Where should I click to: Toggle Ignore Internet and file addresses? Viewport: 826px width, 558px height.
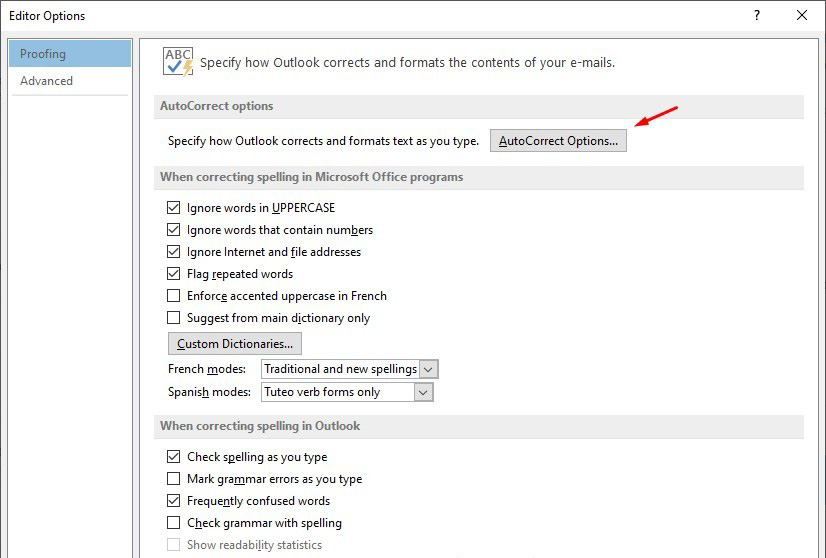click(174, 252)
